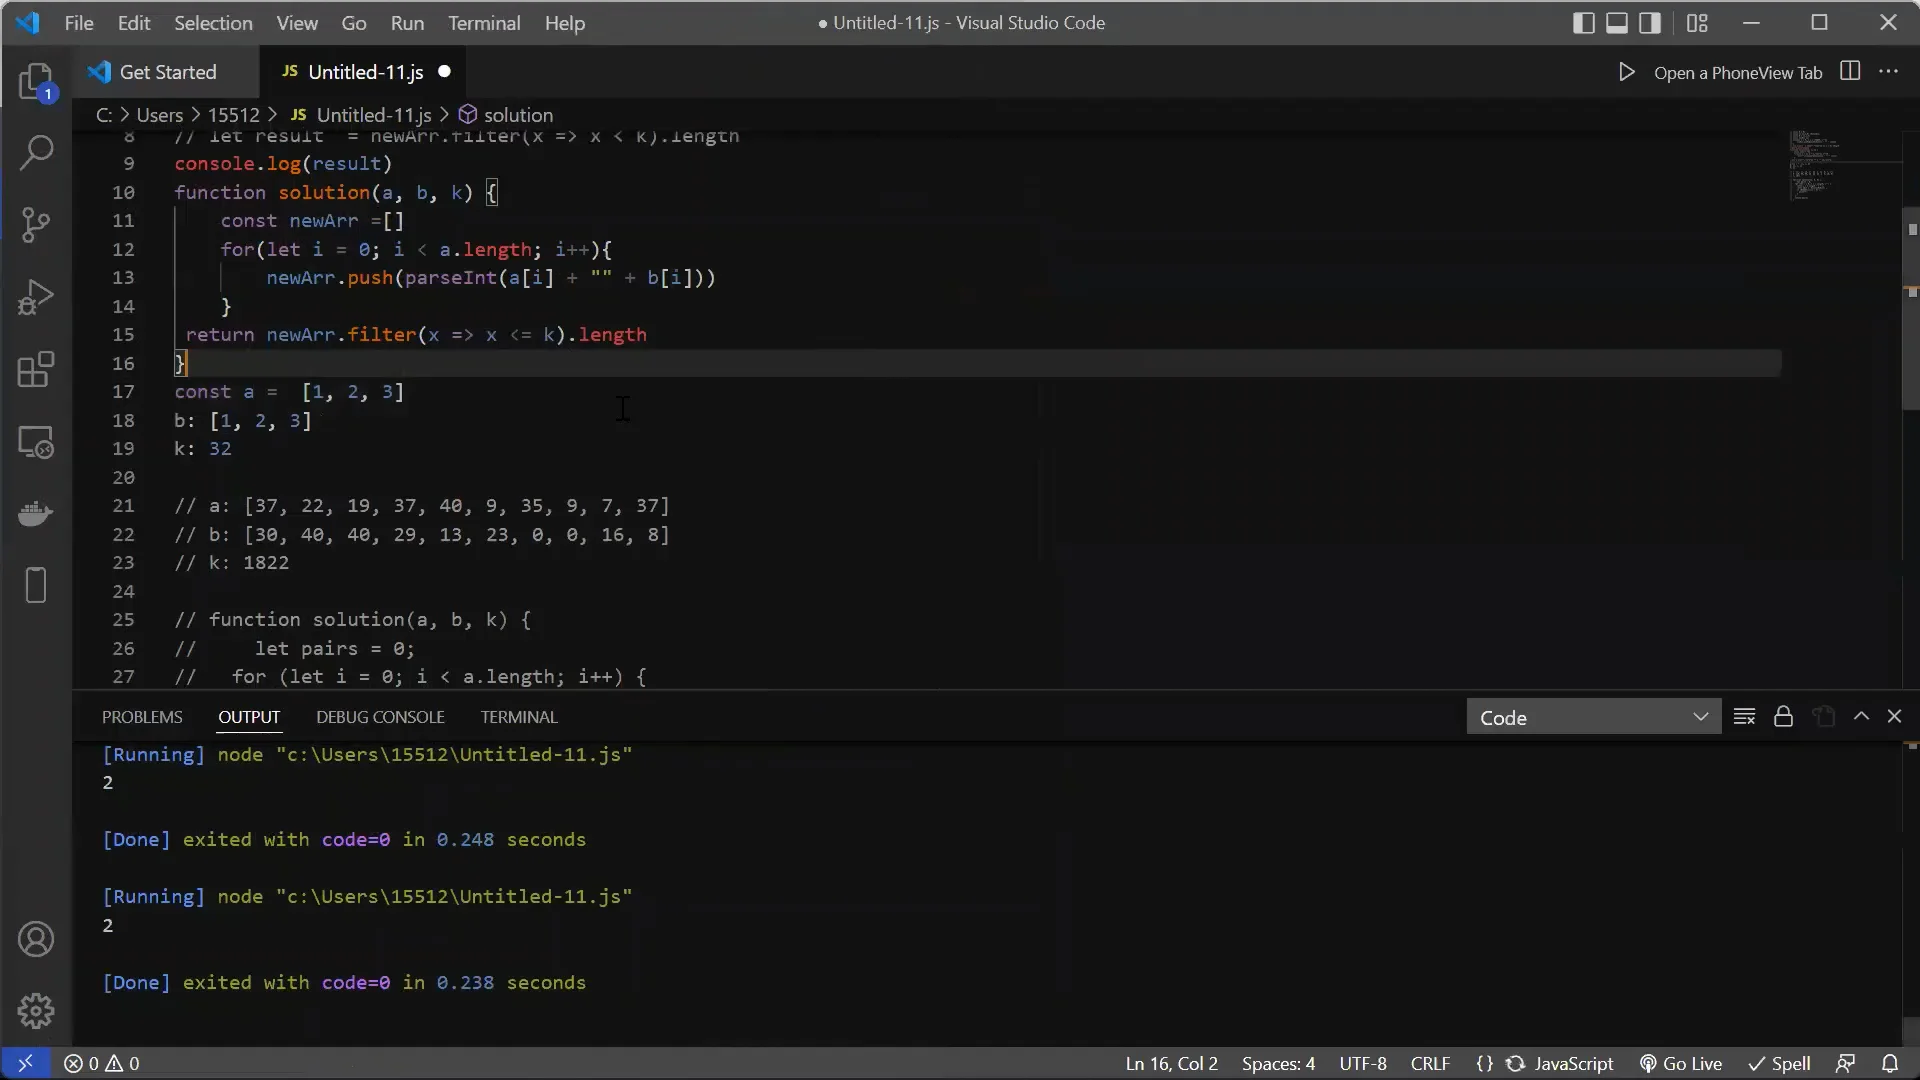Split the editor to the right

pos(1850,71)
